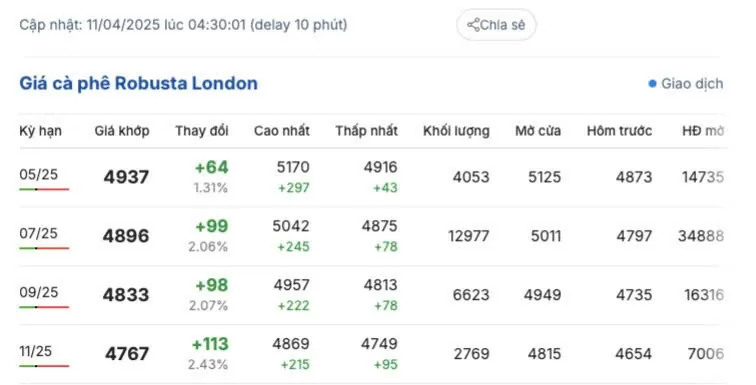Select the 09/25 contract row label
This screenshot has height=385, width=756.
coord(39,292)
